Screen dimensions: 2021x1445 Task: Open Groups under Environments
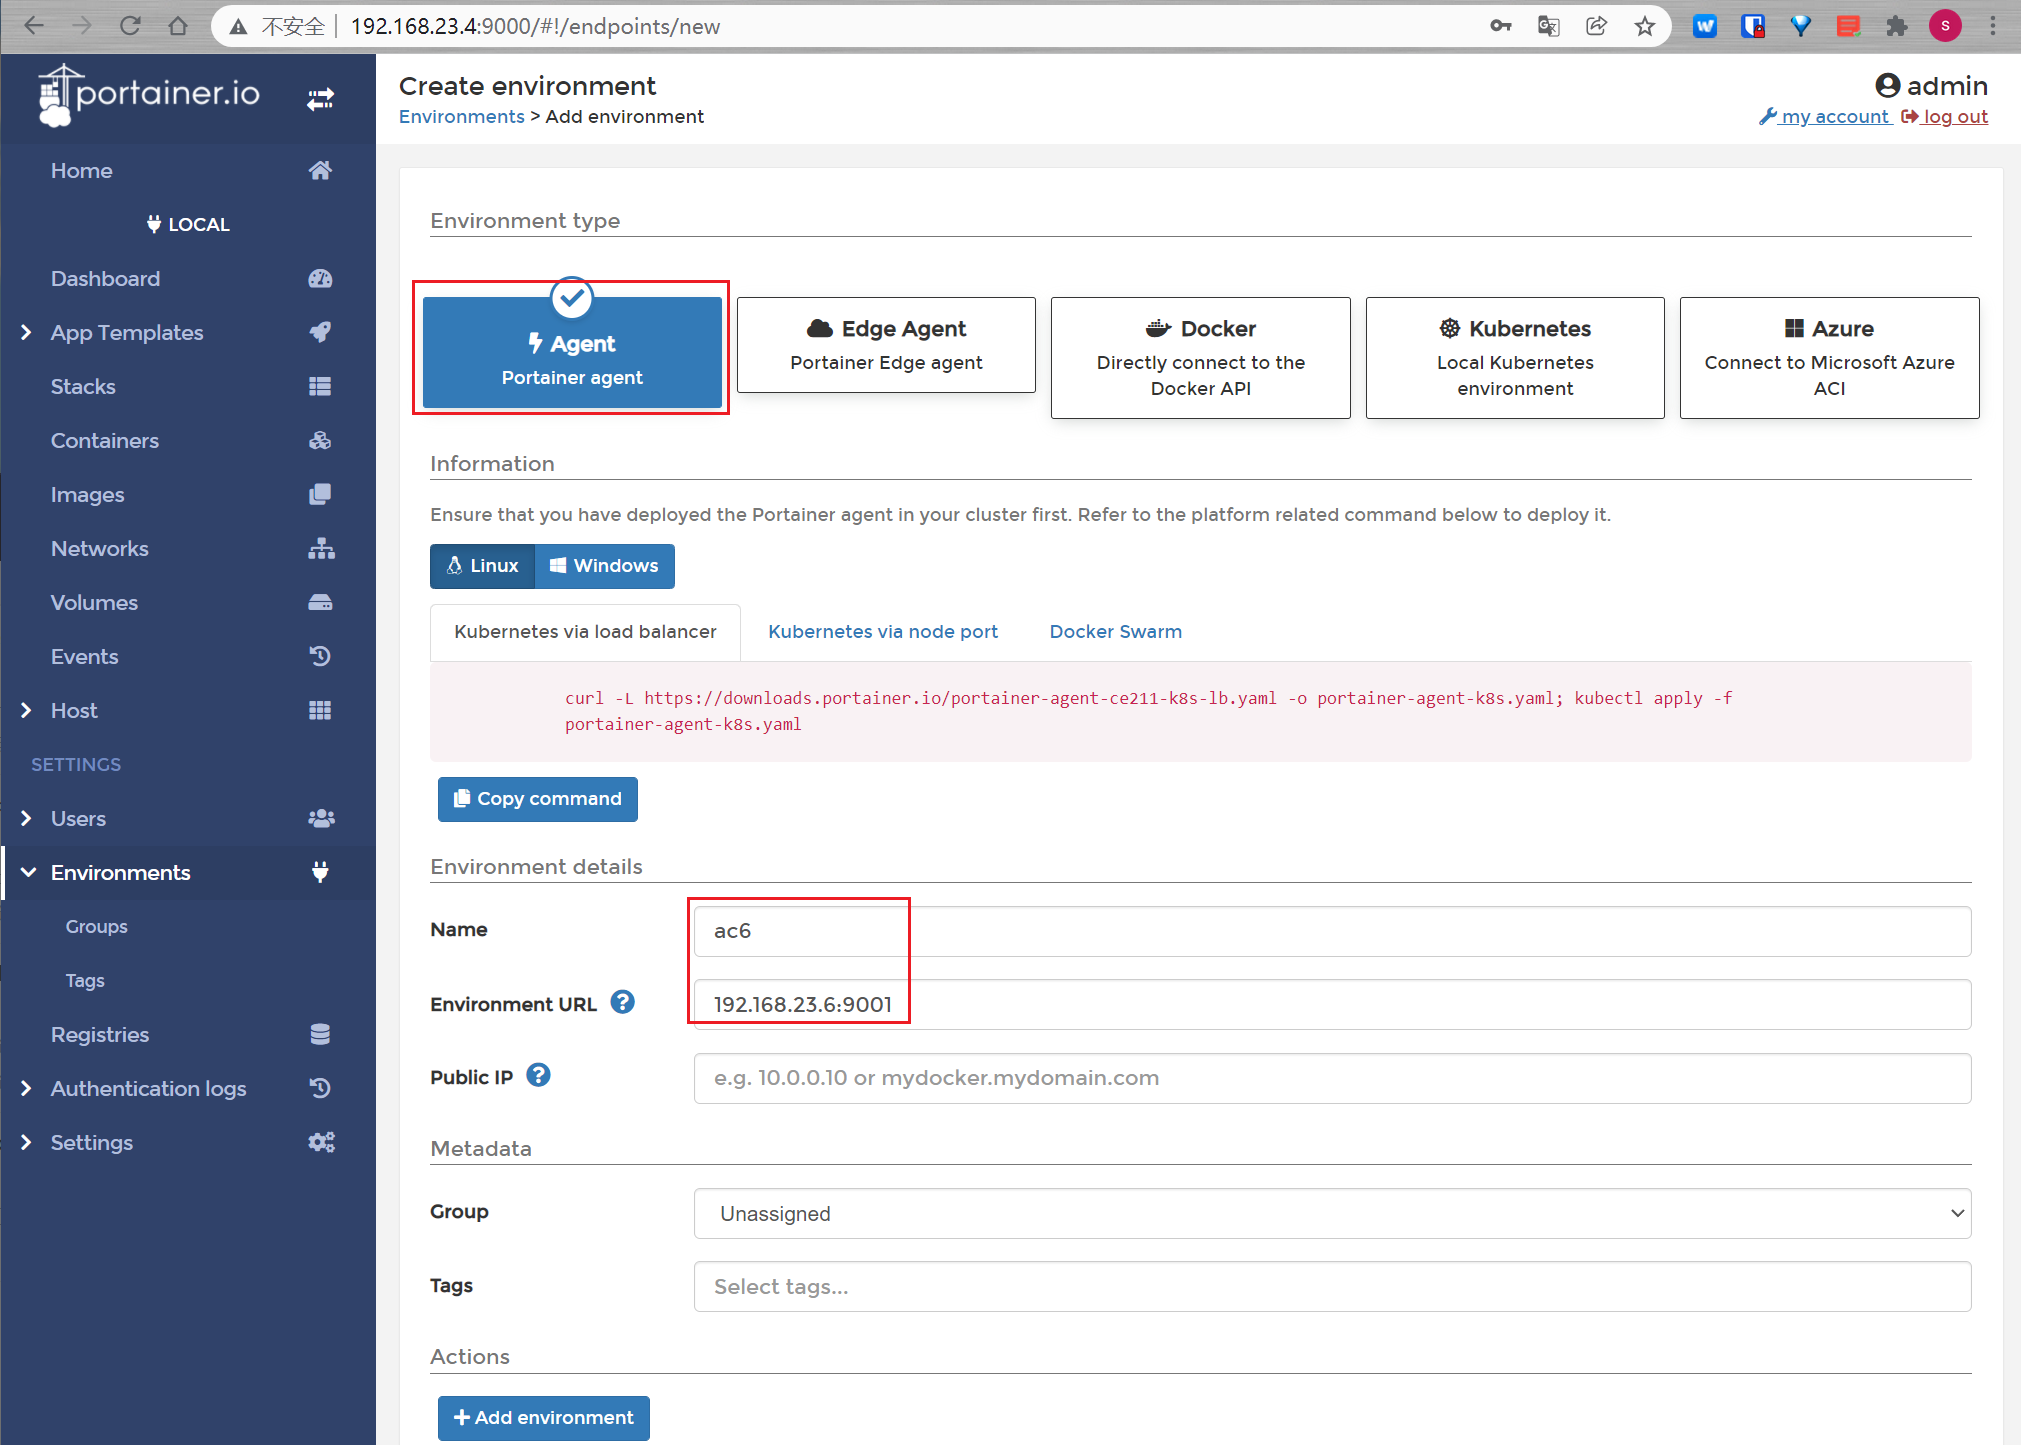pos(97,927)
